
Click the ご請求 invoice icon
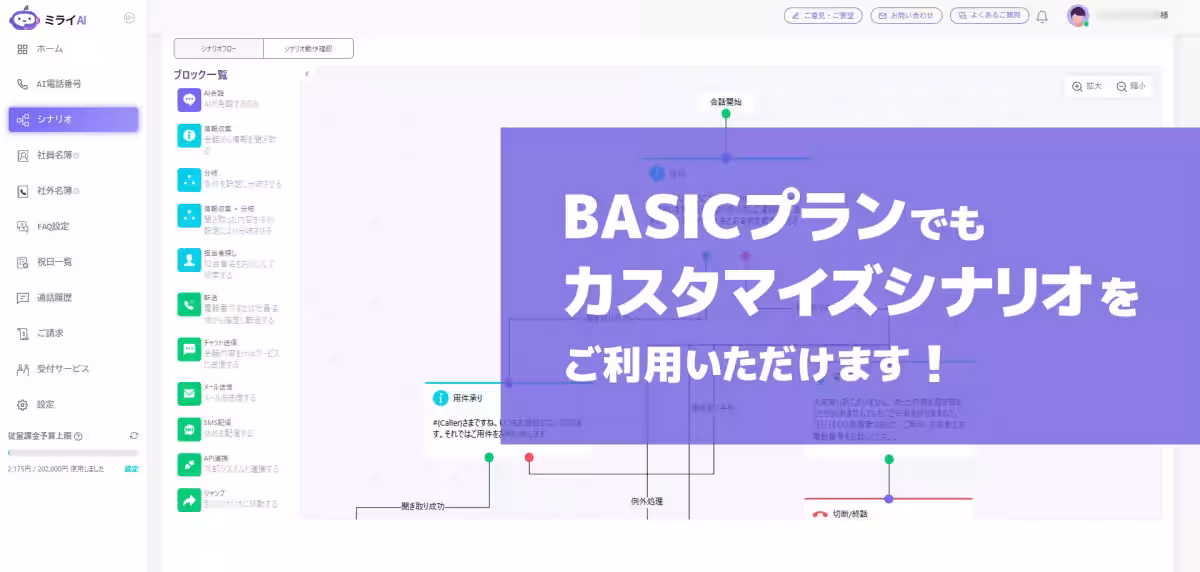(x=23, y=333)
